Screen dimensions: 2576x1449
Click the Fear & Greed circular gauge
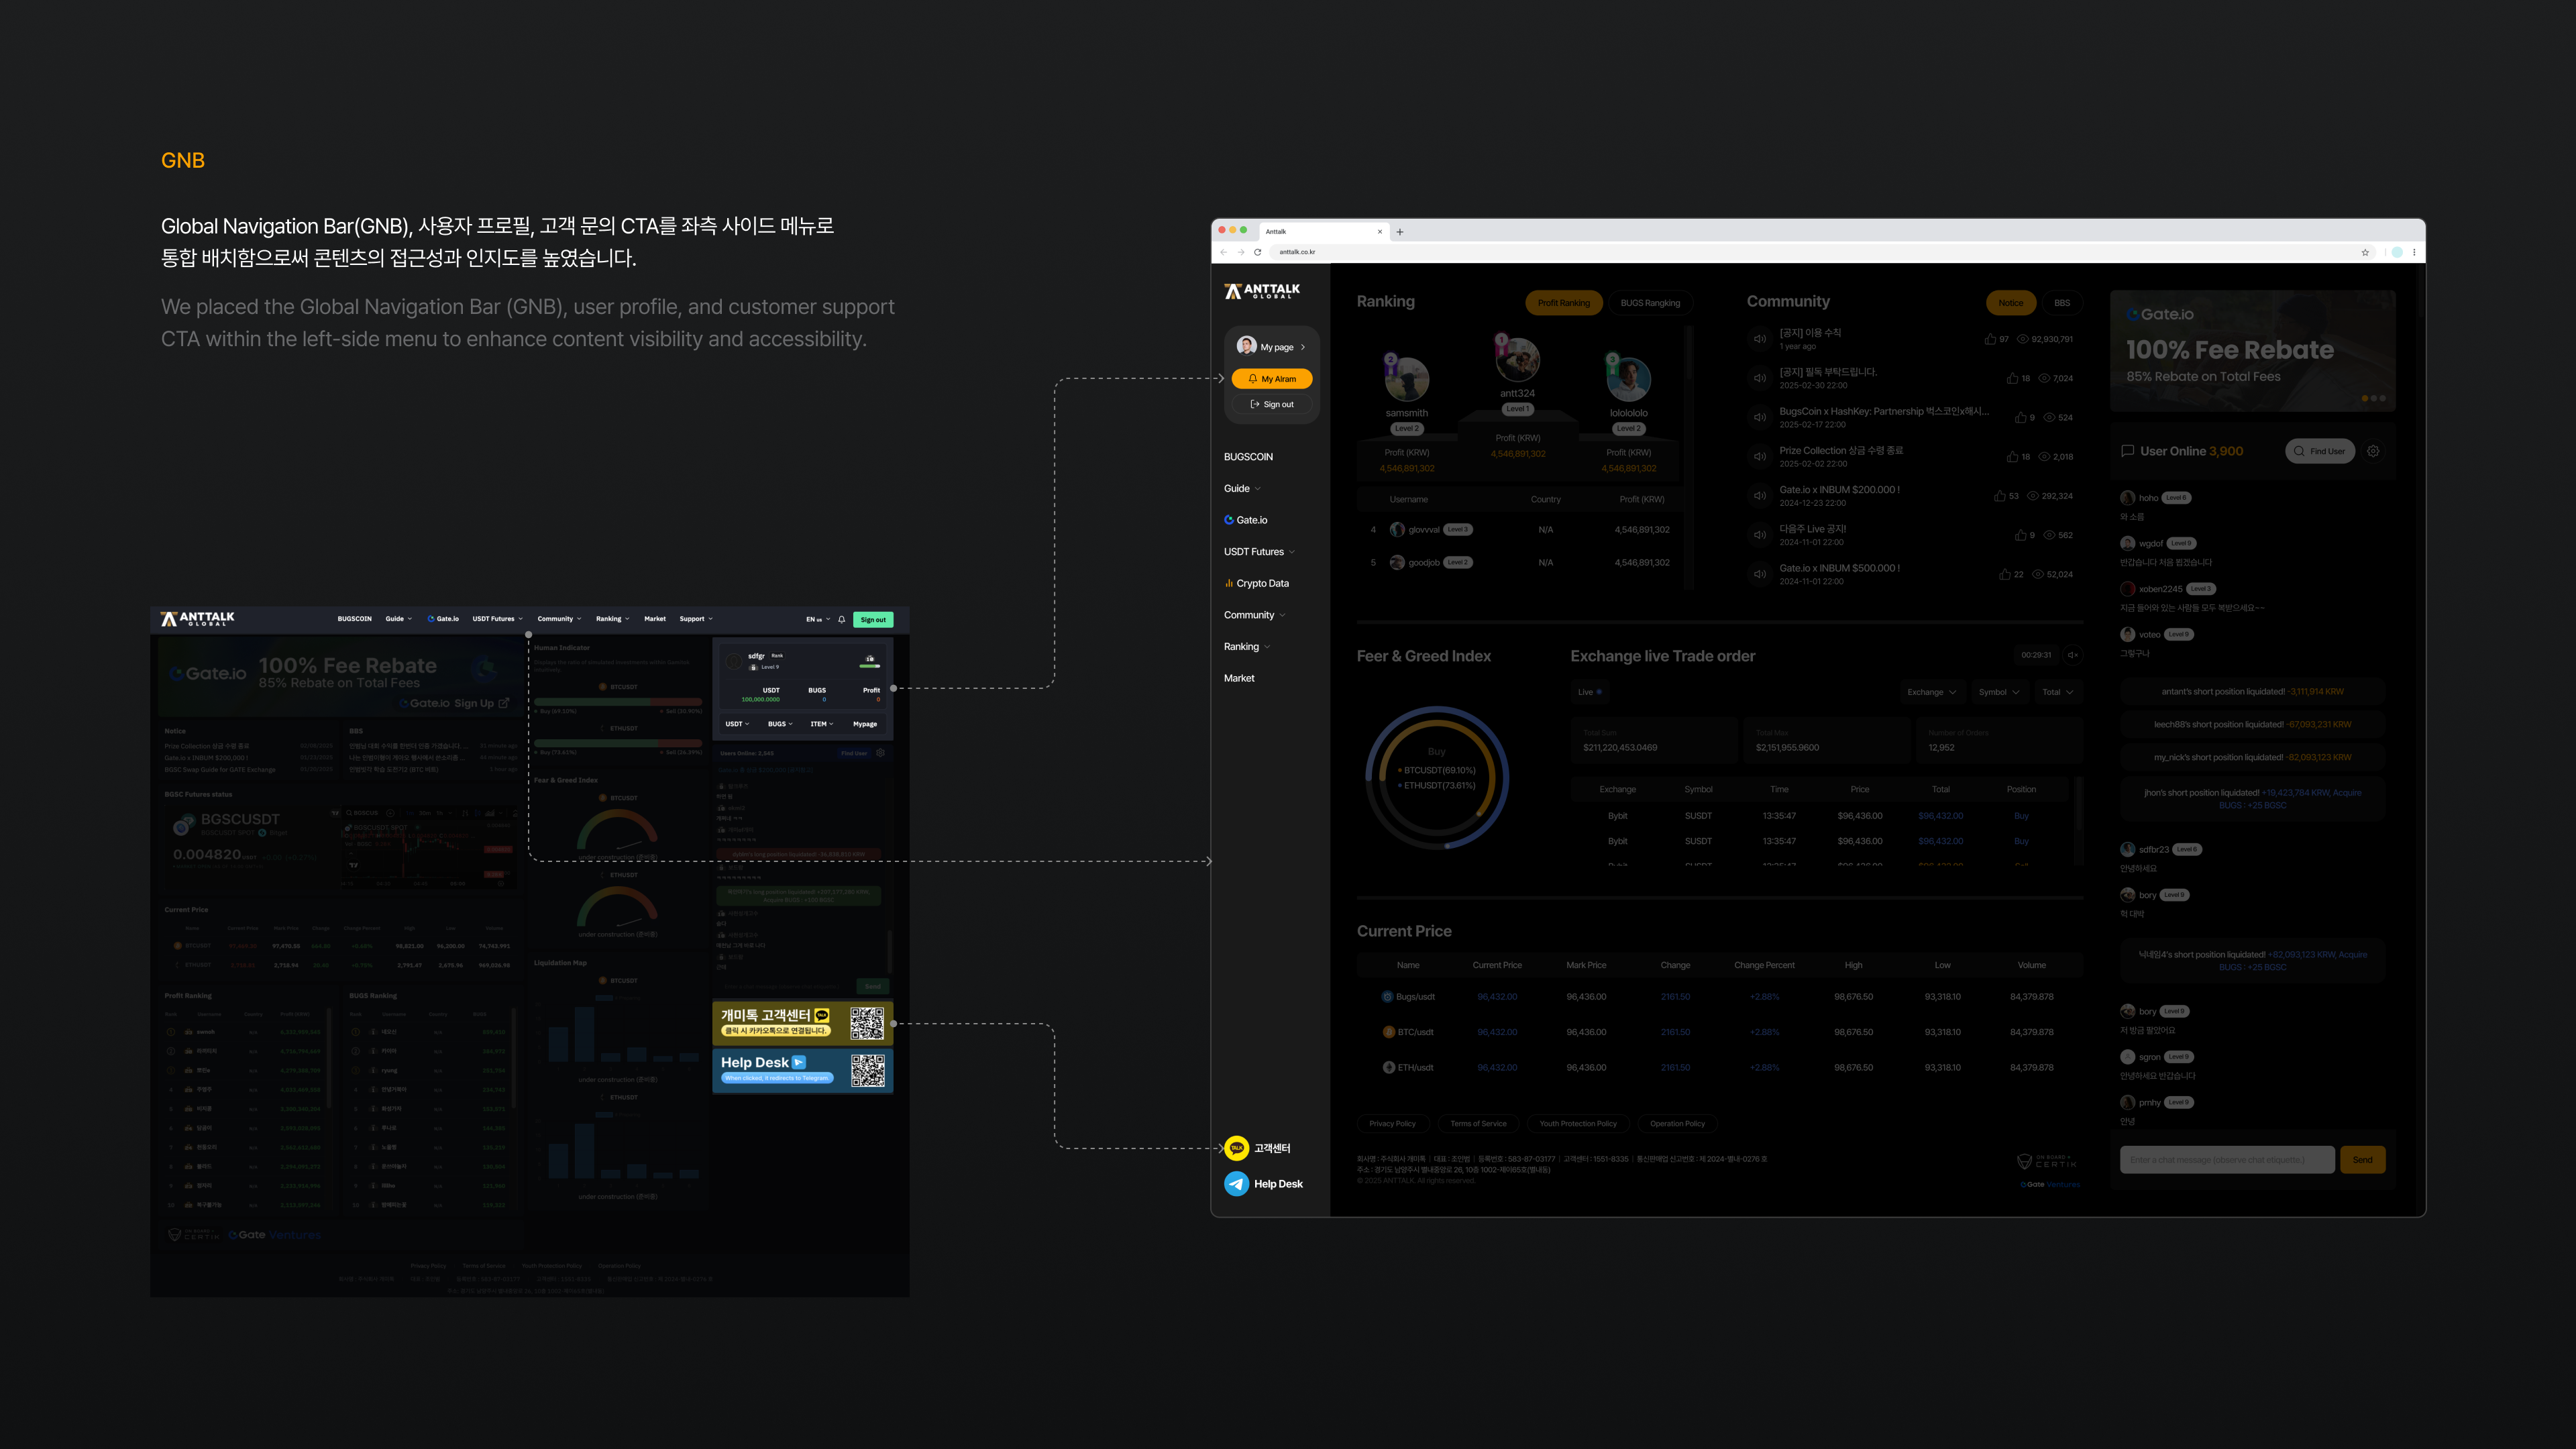coord(1437,778)
